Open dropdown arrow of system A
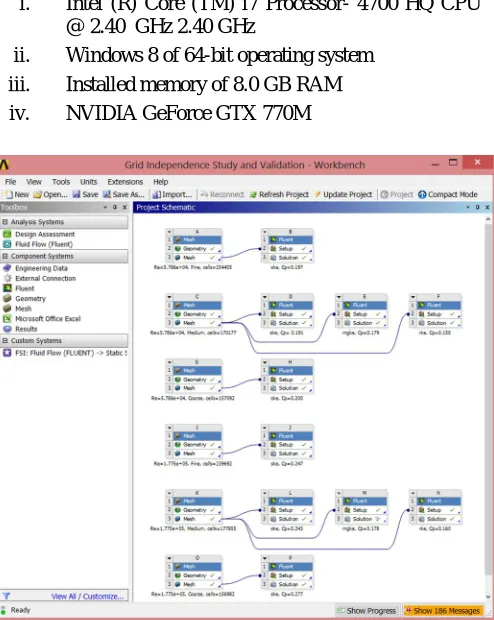 coord(169,232)
